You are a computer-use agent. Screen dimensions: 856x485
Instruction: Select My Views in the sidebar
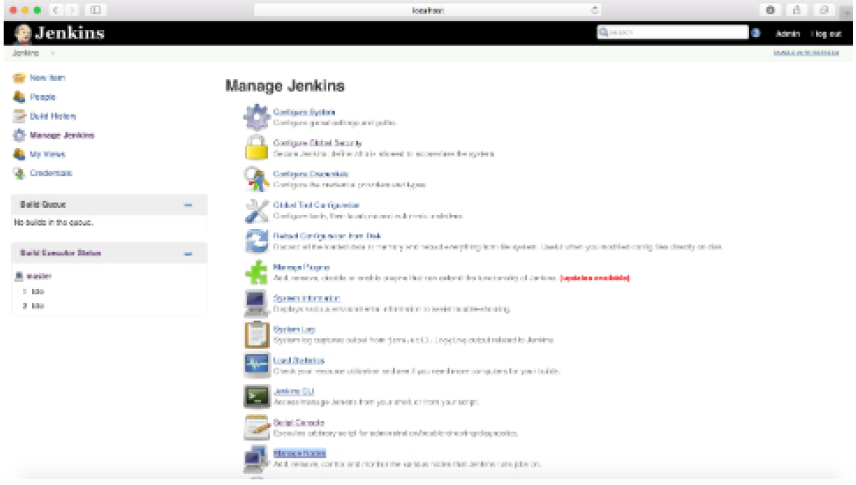coord(47,155)
